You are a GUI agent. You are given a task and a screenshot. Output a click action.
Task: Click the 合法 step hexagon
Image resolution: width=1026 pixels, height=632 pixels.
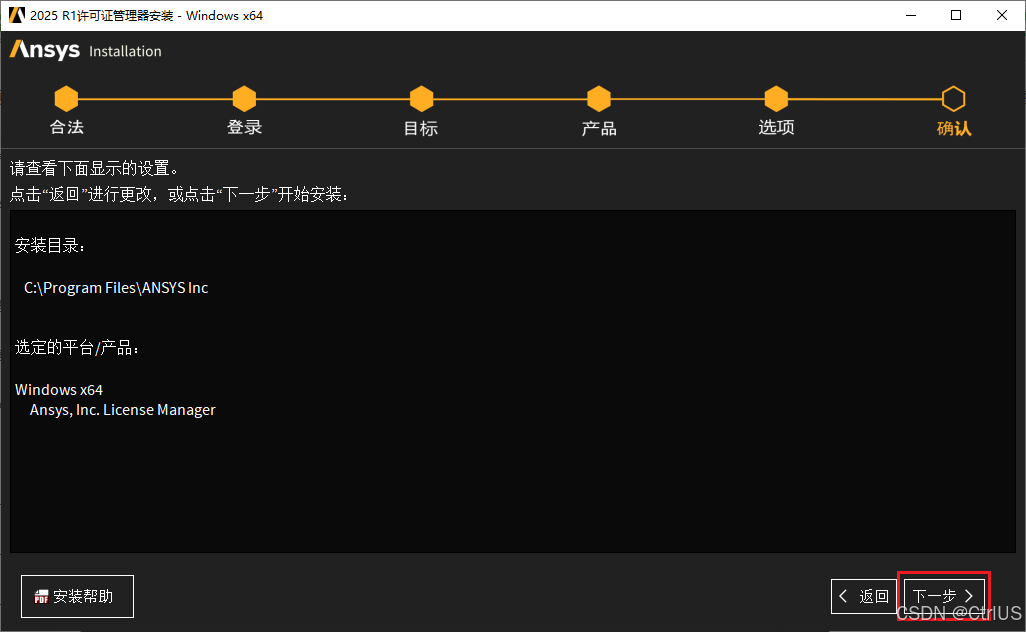point(66,99)
